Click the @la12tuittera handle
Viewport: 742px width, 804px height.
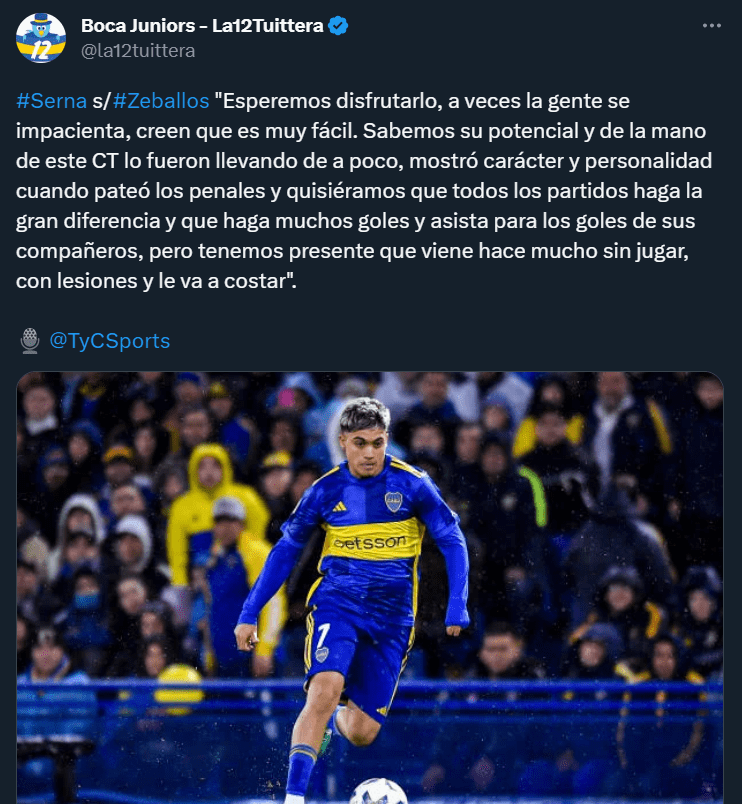pyautogui.click(x=138, y=51)
